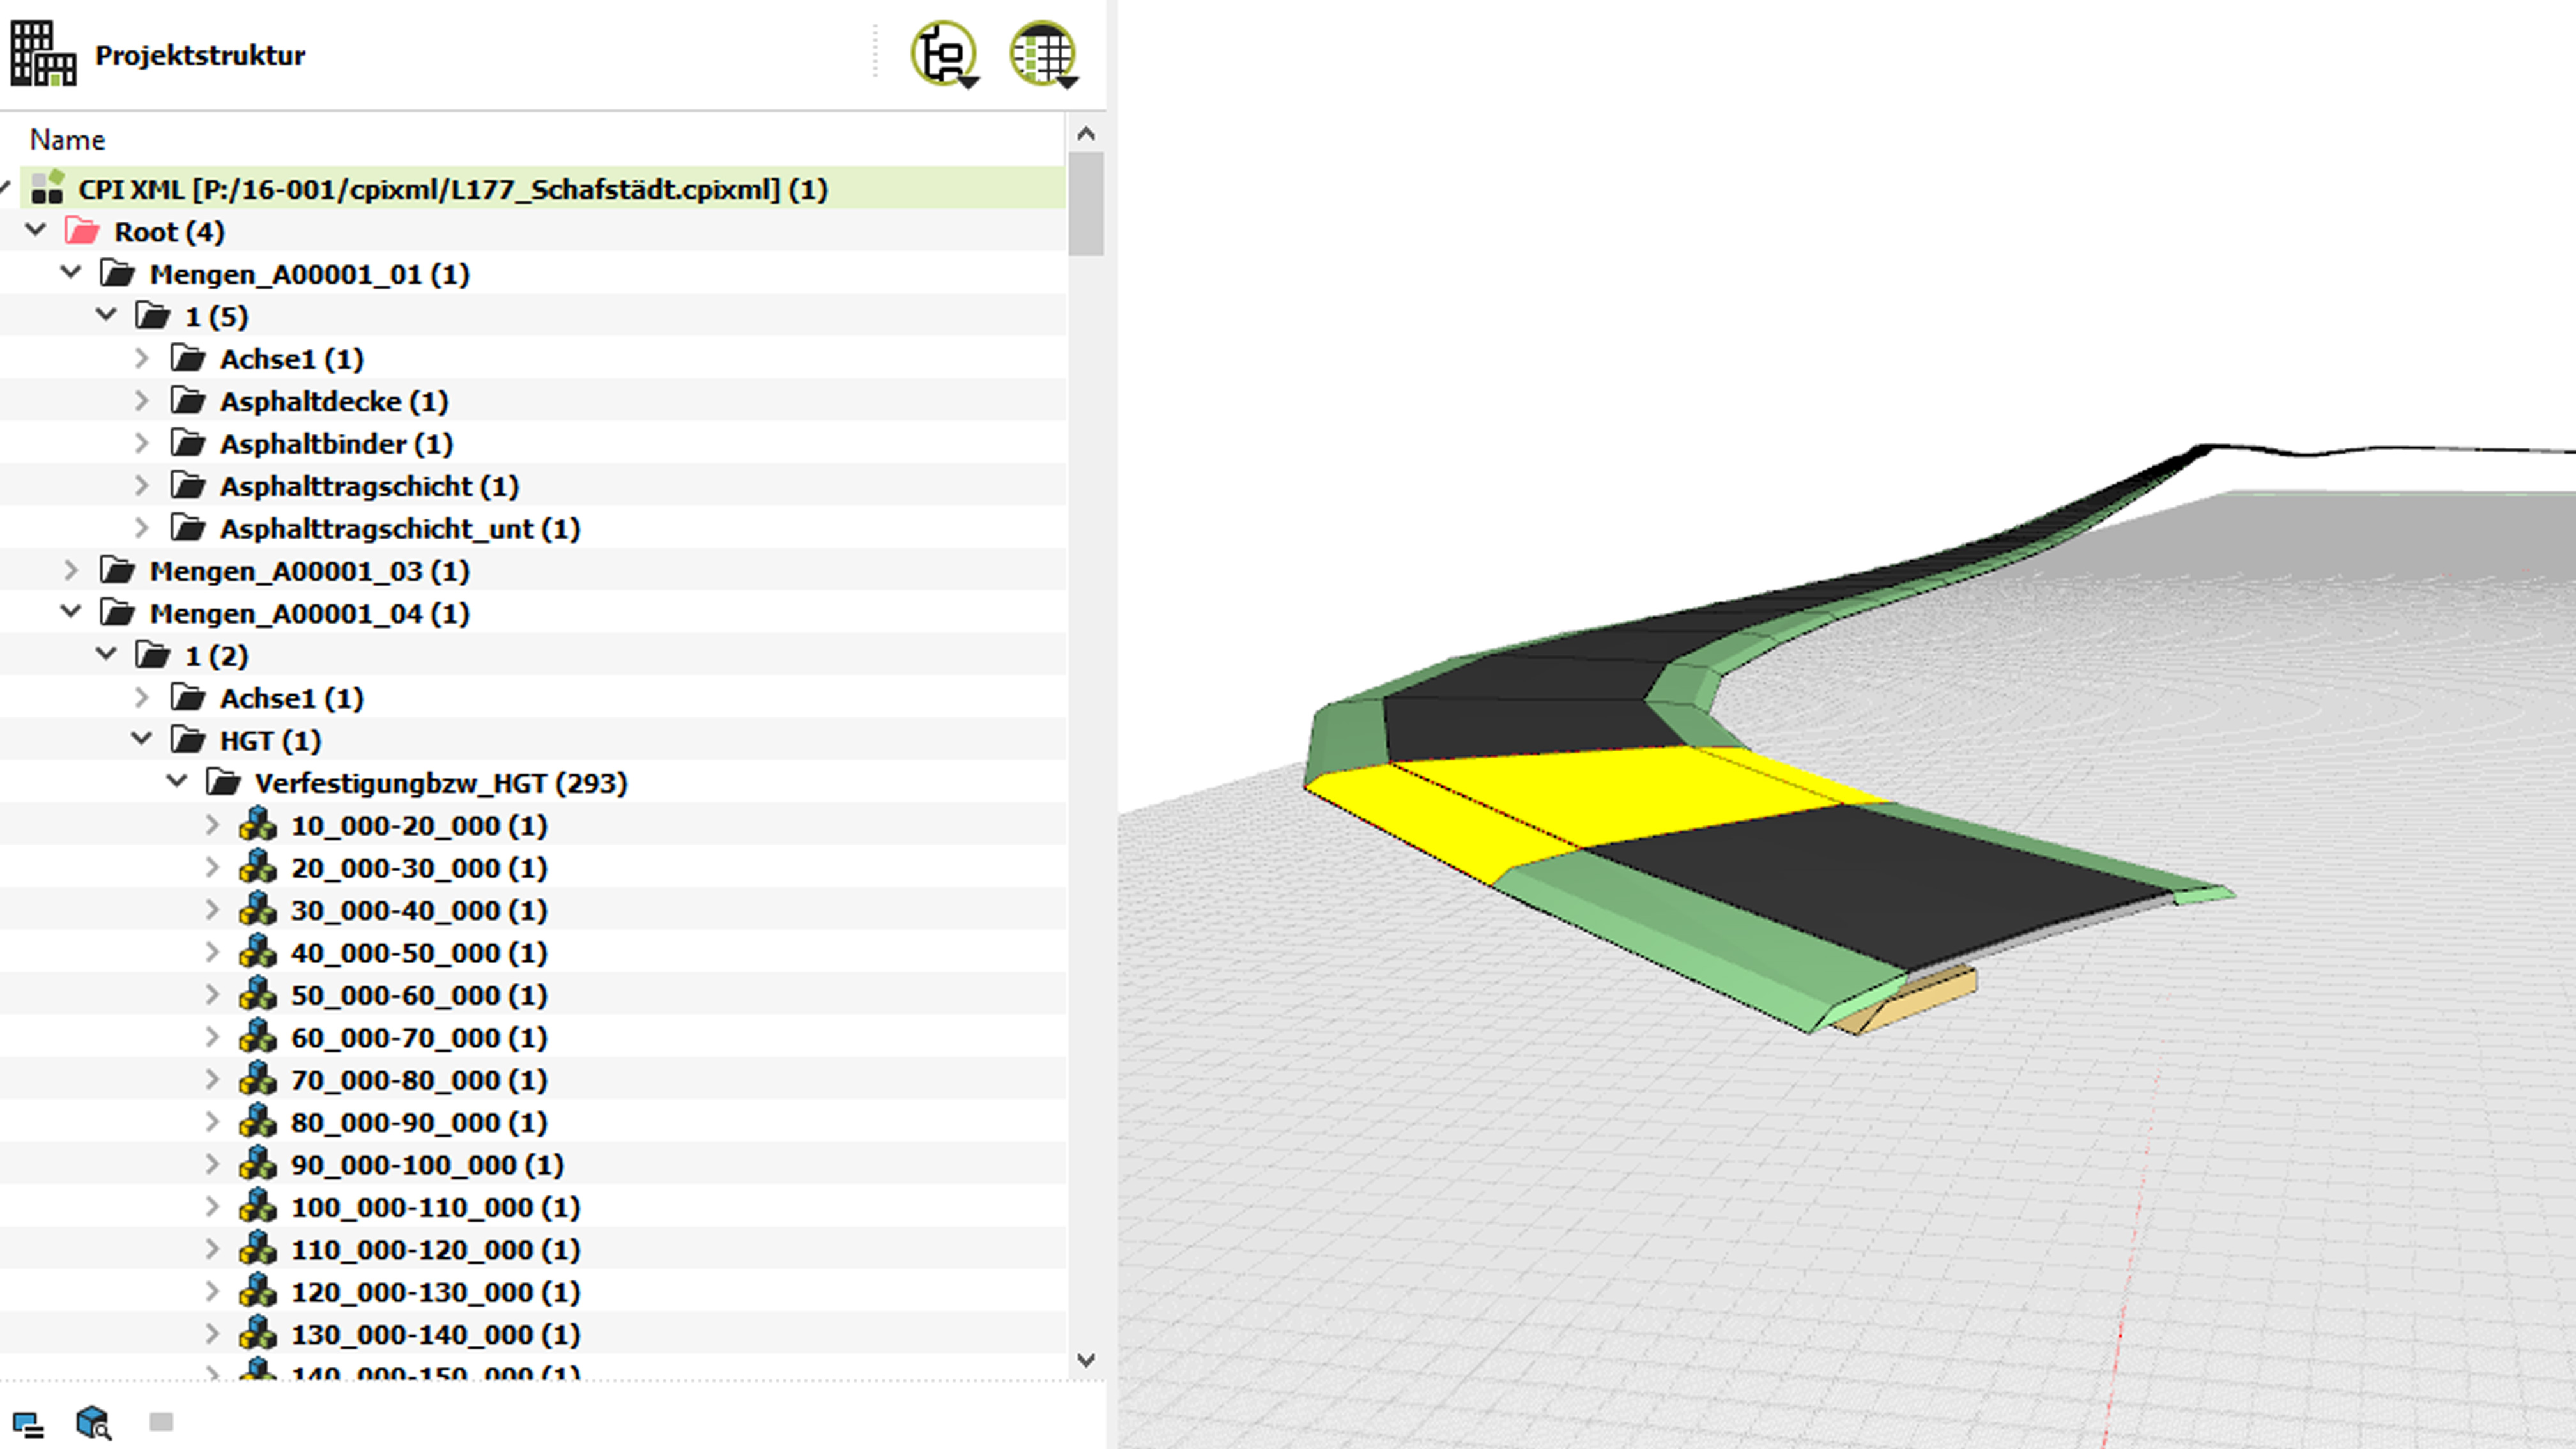Viewport: 2576px width, 1449px height.
Task: Click the Name column header
Action: tap(67, 139)
